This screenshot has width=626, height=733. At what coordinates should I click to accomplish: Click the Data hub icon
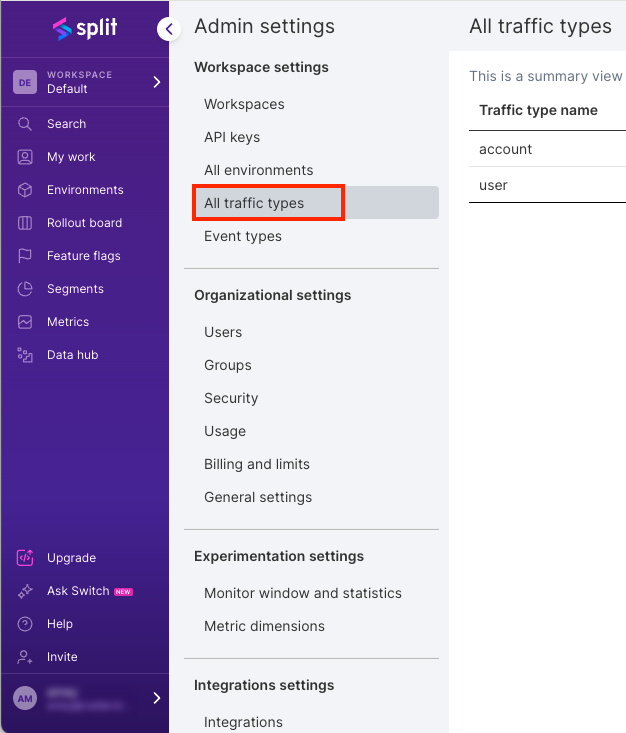point(25,355)
